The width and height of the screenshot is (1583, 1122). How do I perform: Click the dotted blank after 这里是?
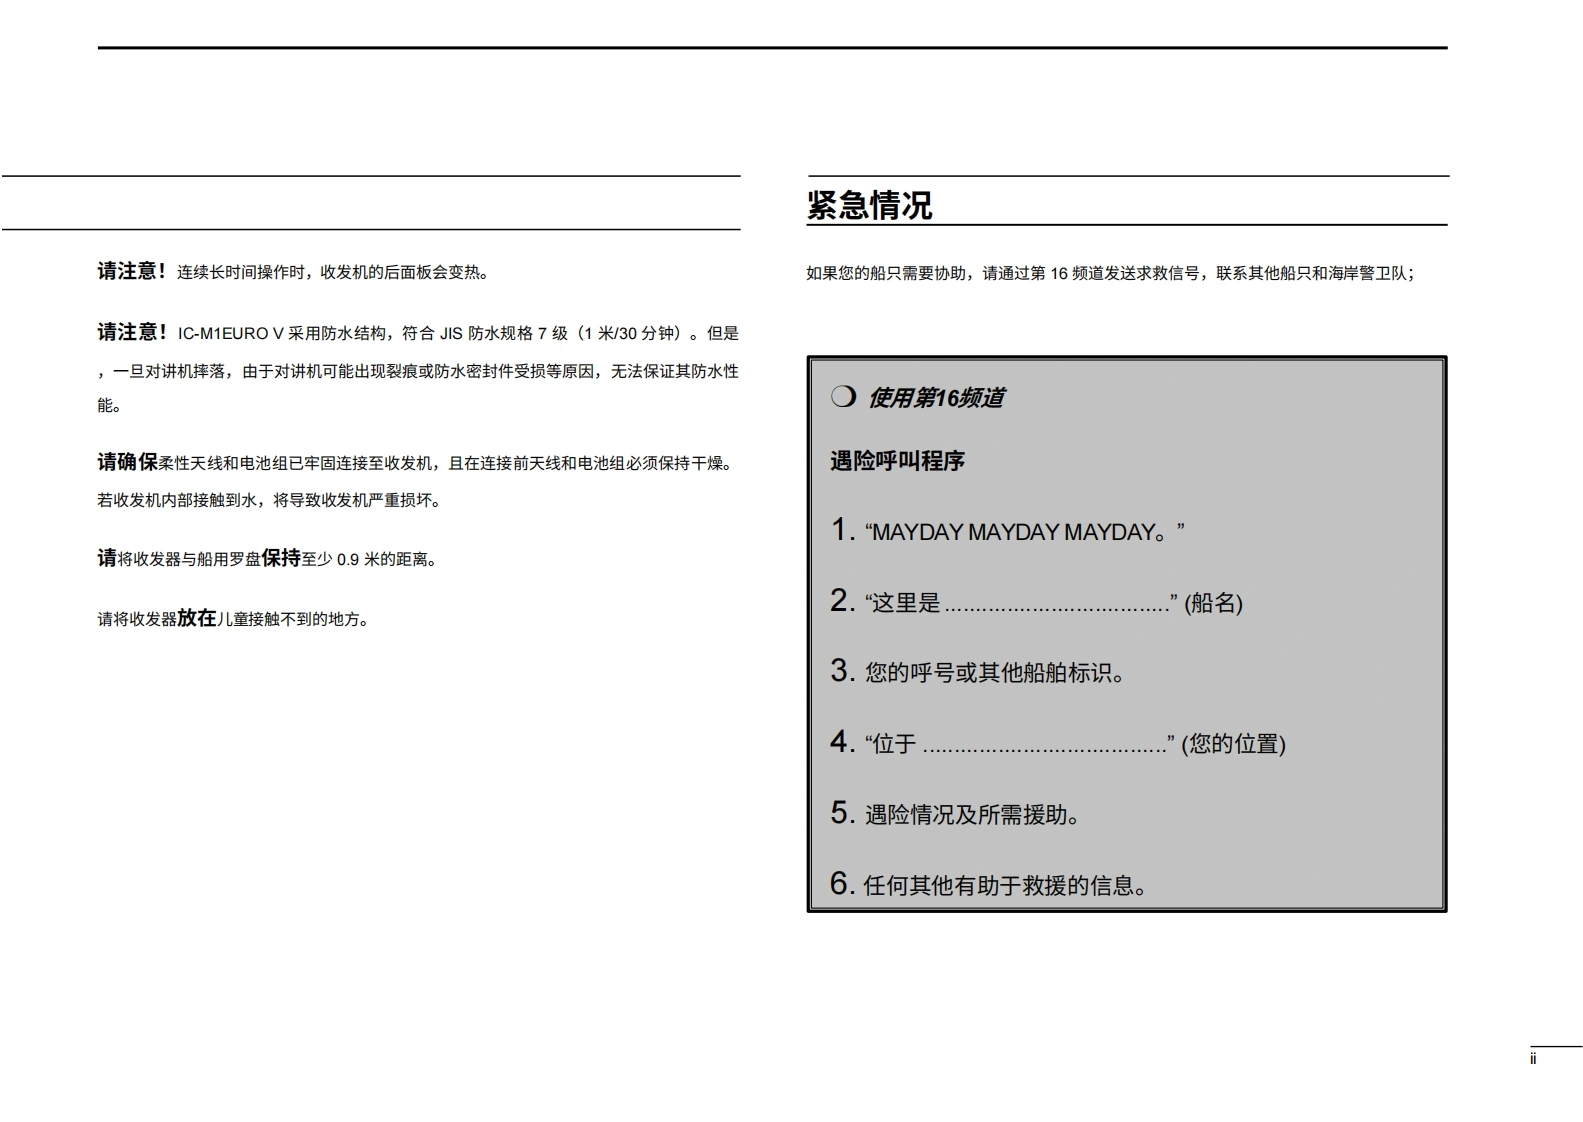coord(1058,604)
